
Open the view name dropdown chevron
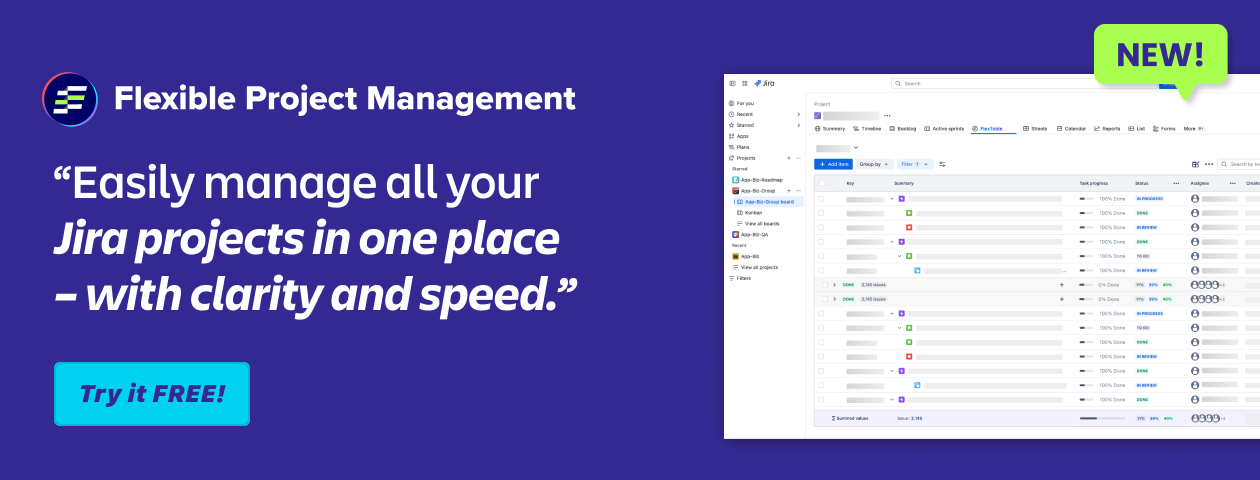(856, 148)
